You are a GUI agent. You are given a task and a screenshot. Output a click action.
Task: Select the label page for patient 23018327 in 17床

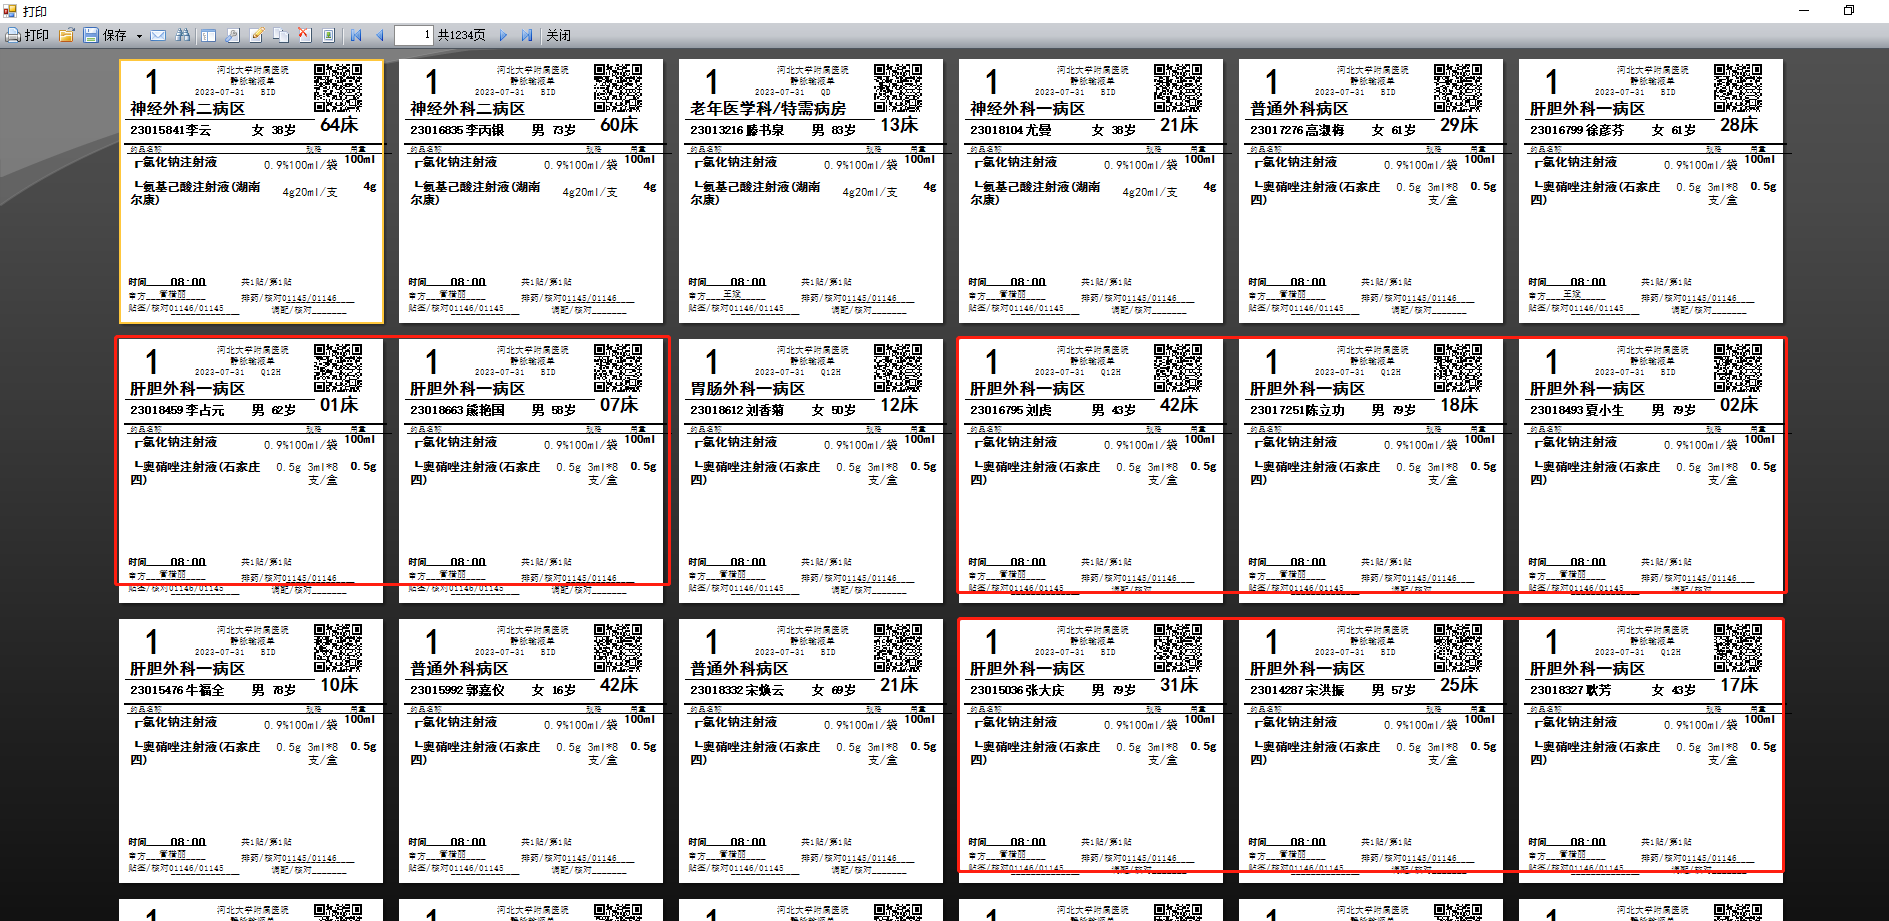pyautogui.click(x=1651, y=751)
